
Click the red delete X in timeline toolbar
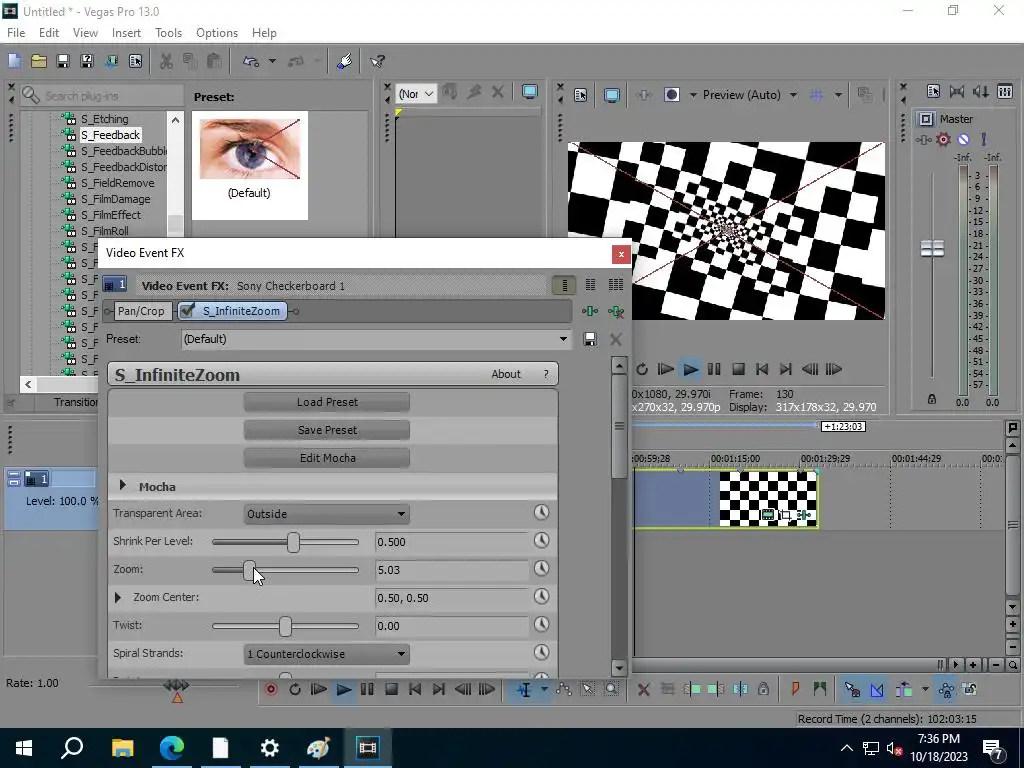point(643,689)
